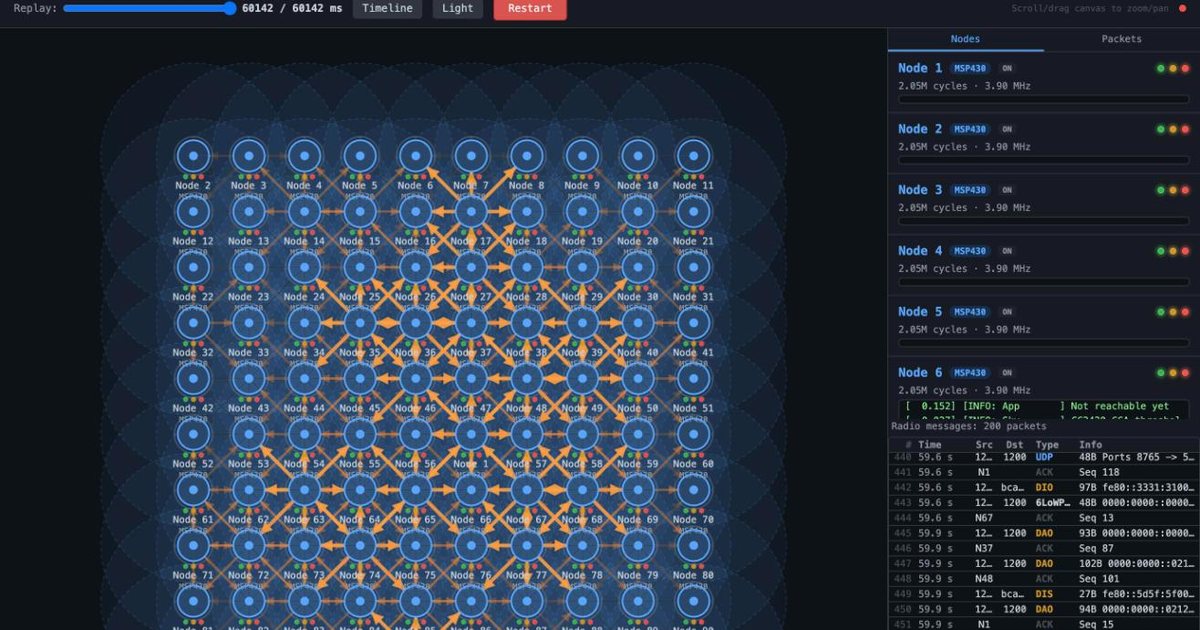Screen dimensions: 1200x630
Task: Select packet row 447 with DAO 102B
Action: pyautogui.click(x=1044, y=563)
